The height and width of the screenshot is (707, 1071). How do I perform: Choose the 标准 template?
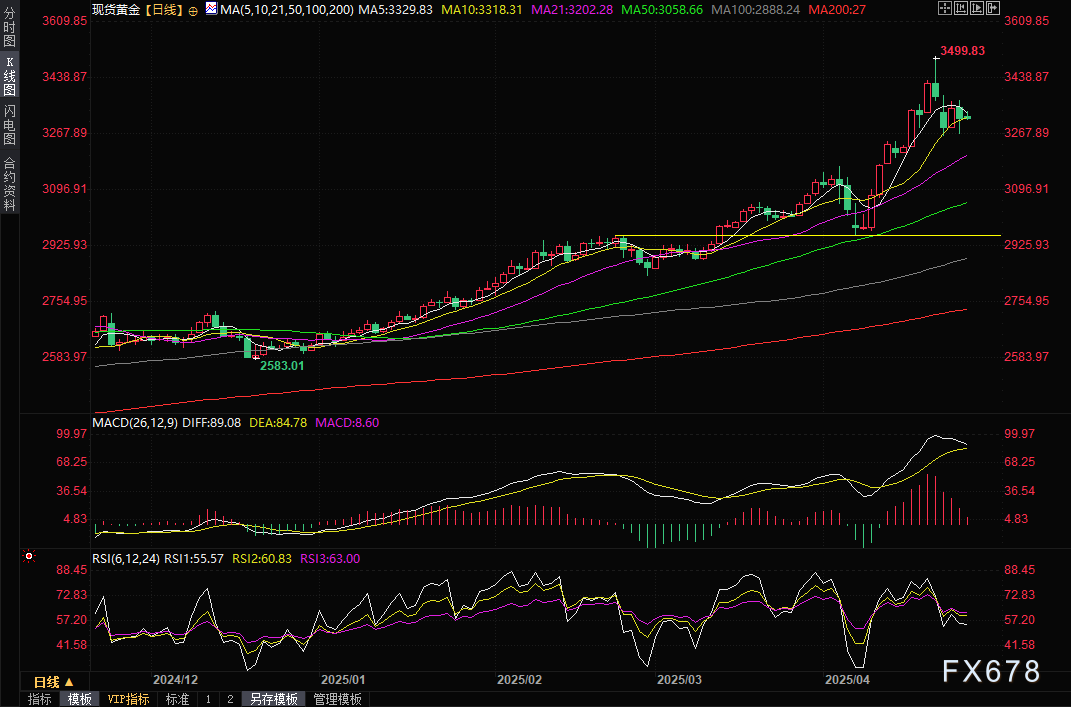(177, 699)
